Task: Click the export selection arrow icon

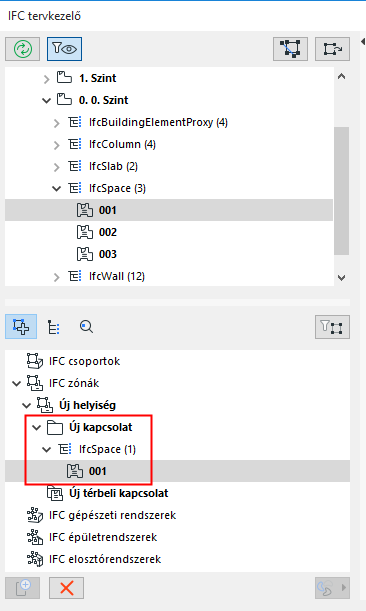Action: [332, 49]
